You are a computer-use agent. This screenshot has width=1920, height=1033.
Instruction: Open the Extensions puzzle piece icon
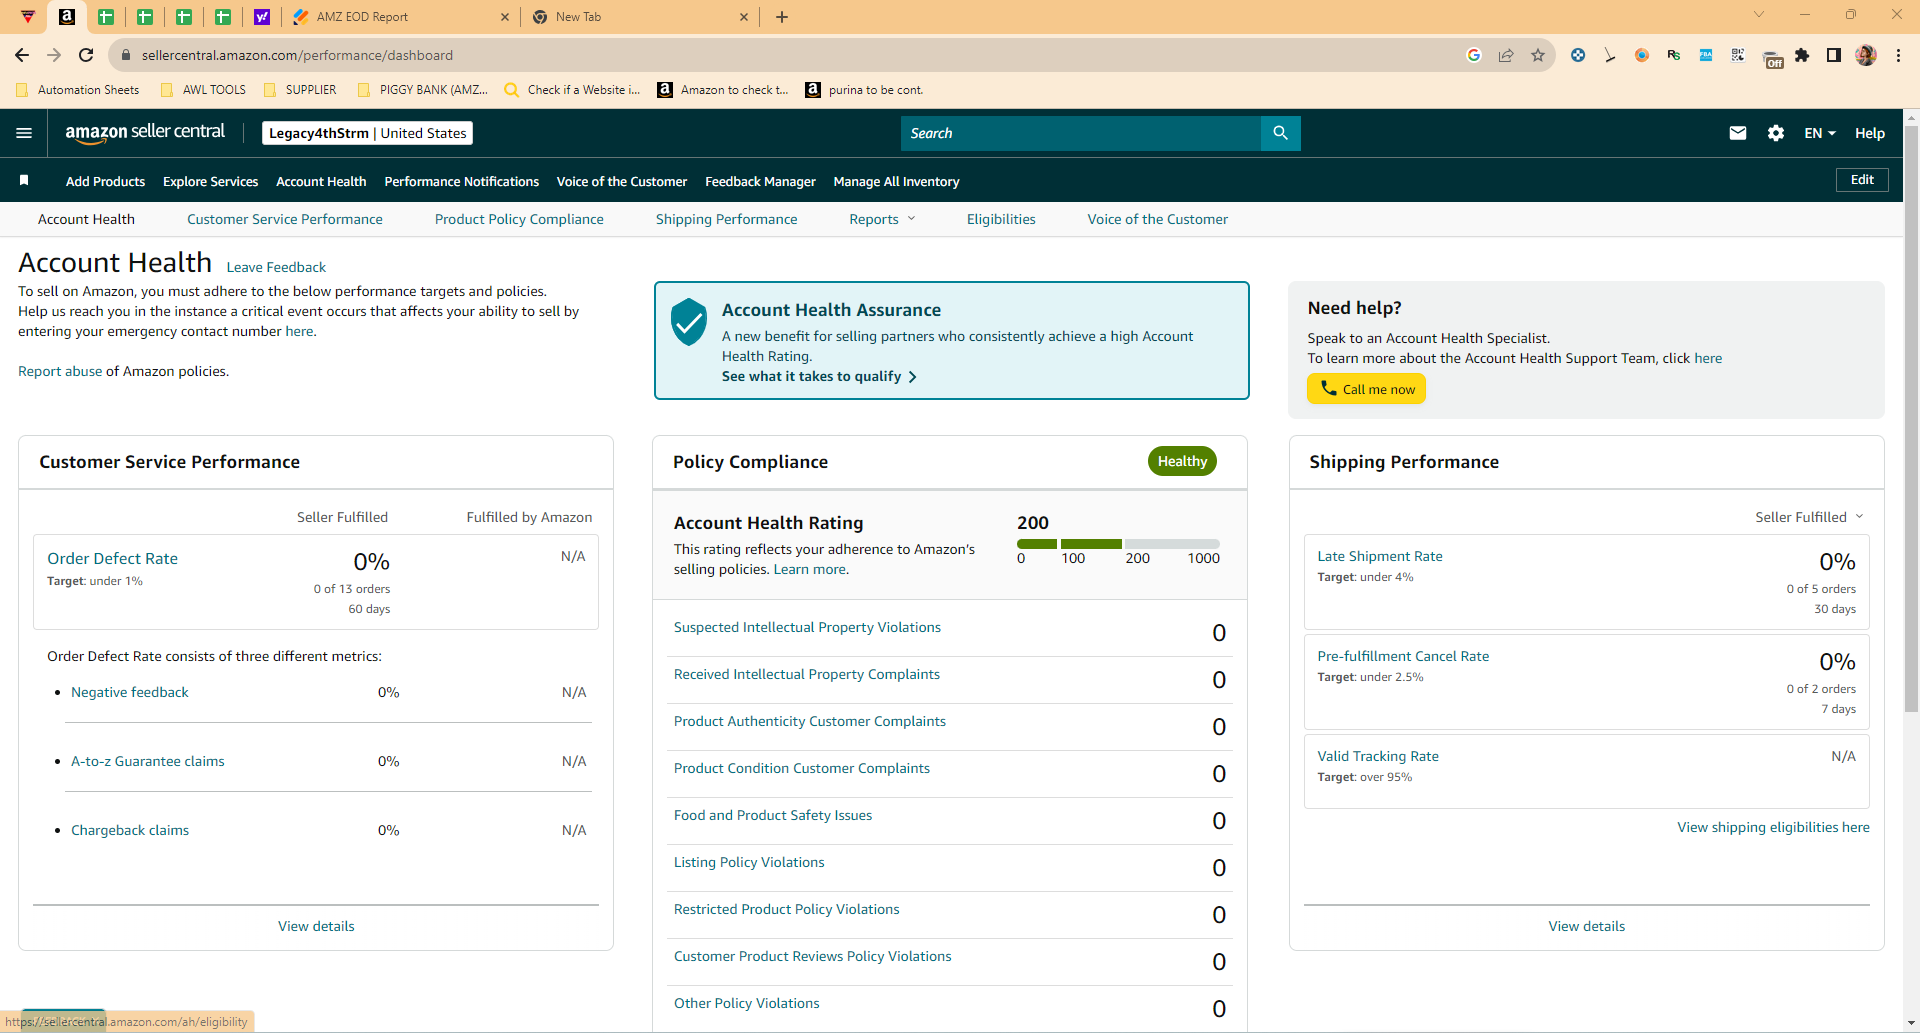(x=1802, y=55)
